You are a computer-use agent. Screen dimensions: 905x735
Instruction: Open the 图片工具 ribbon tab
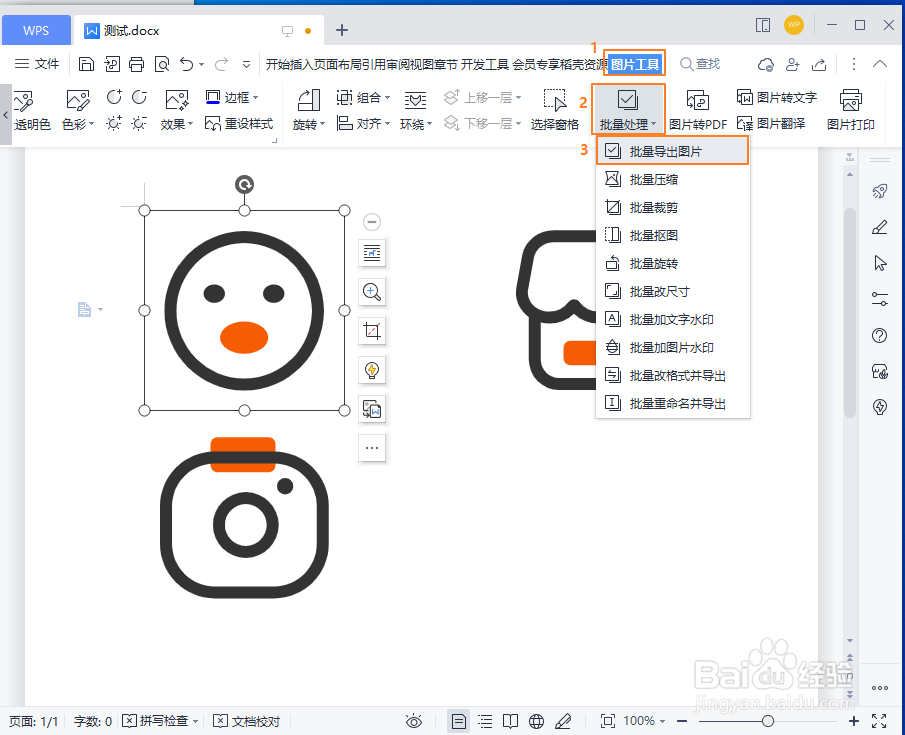click(635, 64)
